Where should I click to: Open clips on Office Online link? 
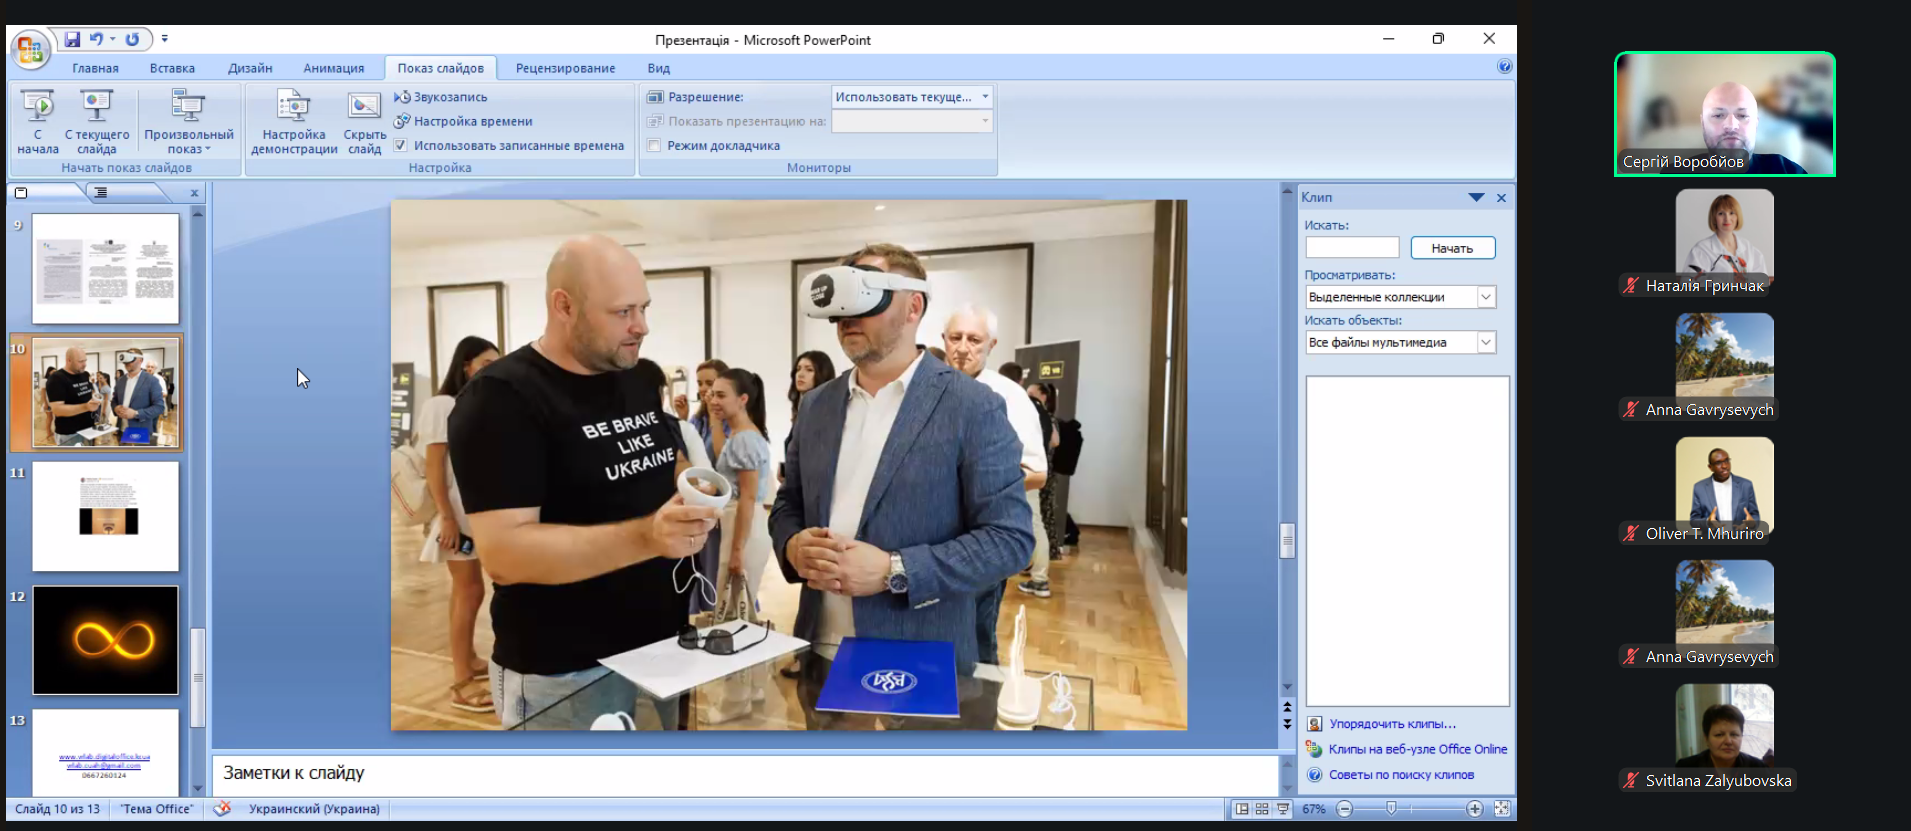pyautogui.click(x=1417, y=749)
